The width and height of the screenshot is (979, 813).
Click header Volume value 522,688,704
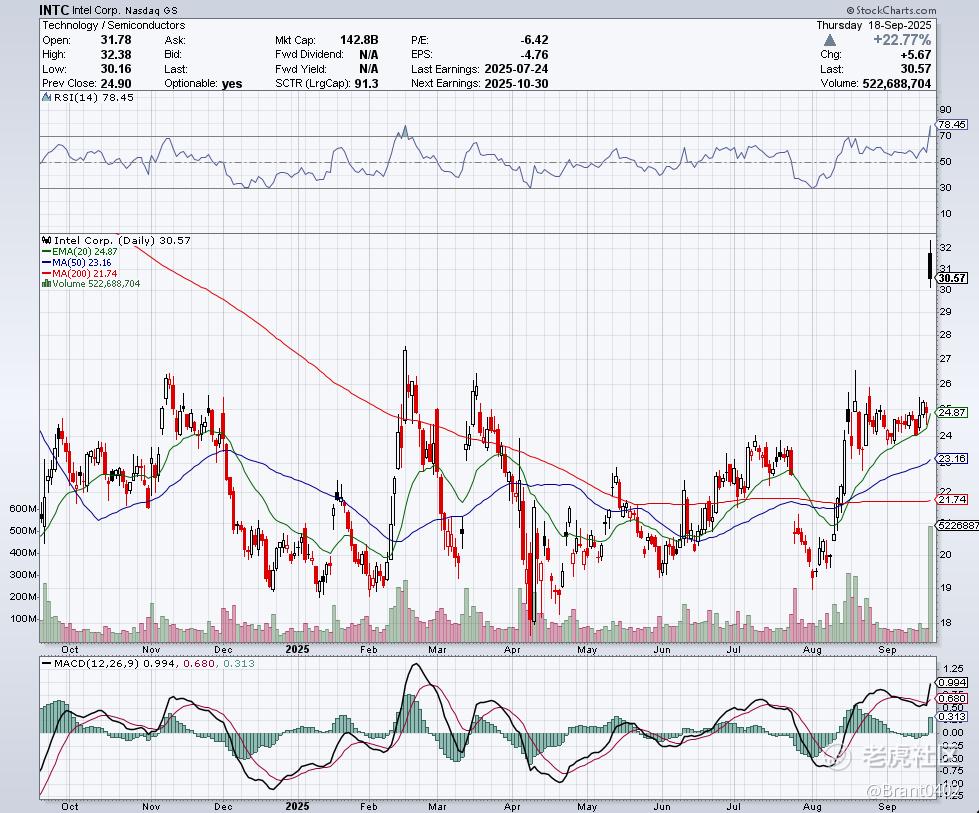[x=897, y=83]
